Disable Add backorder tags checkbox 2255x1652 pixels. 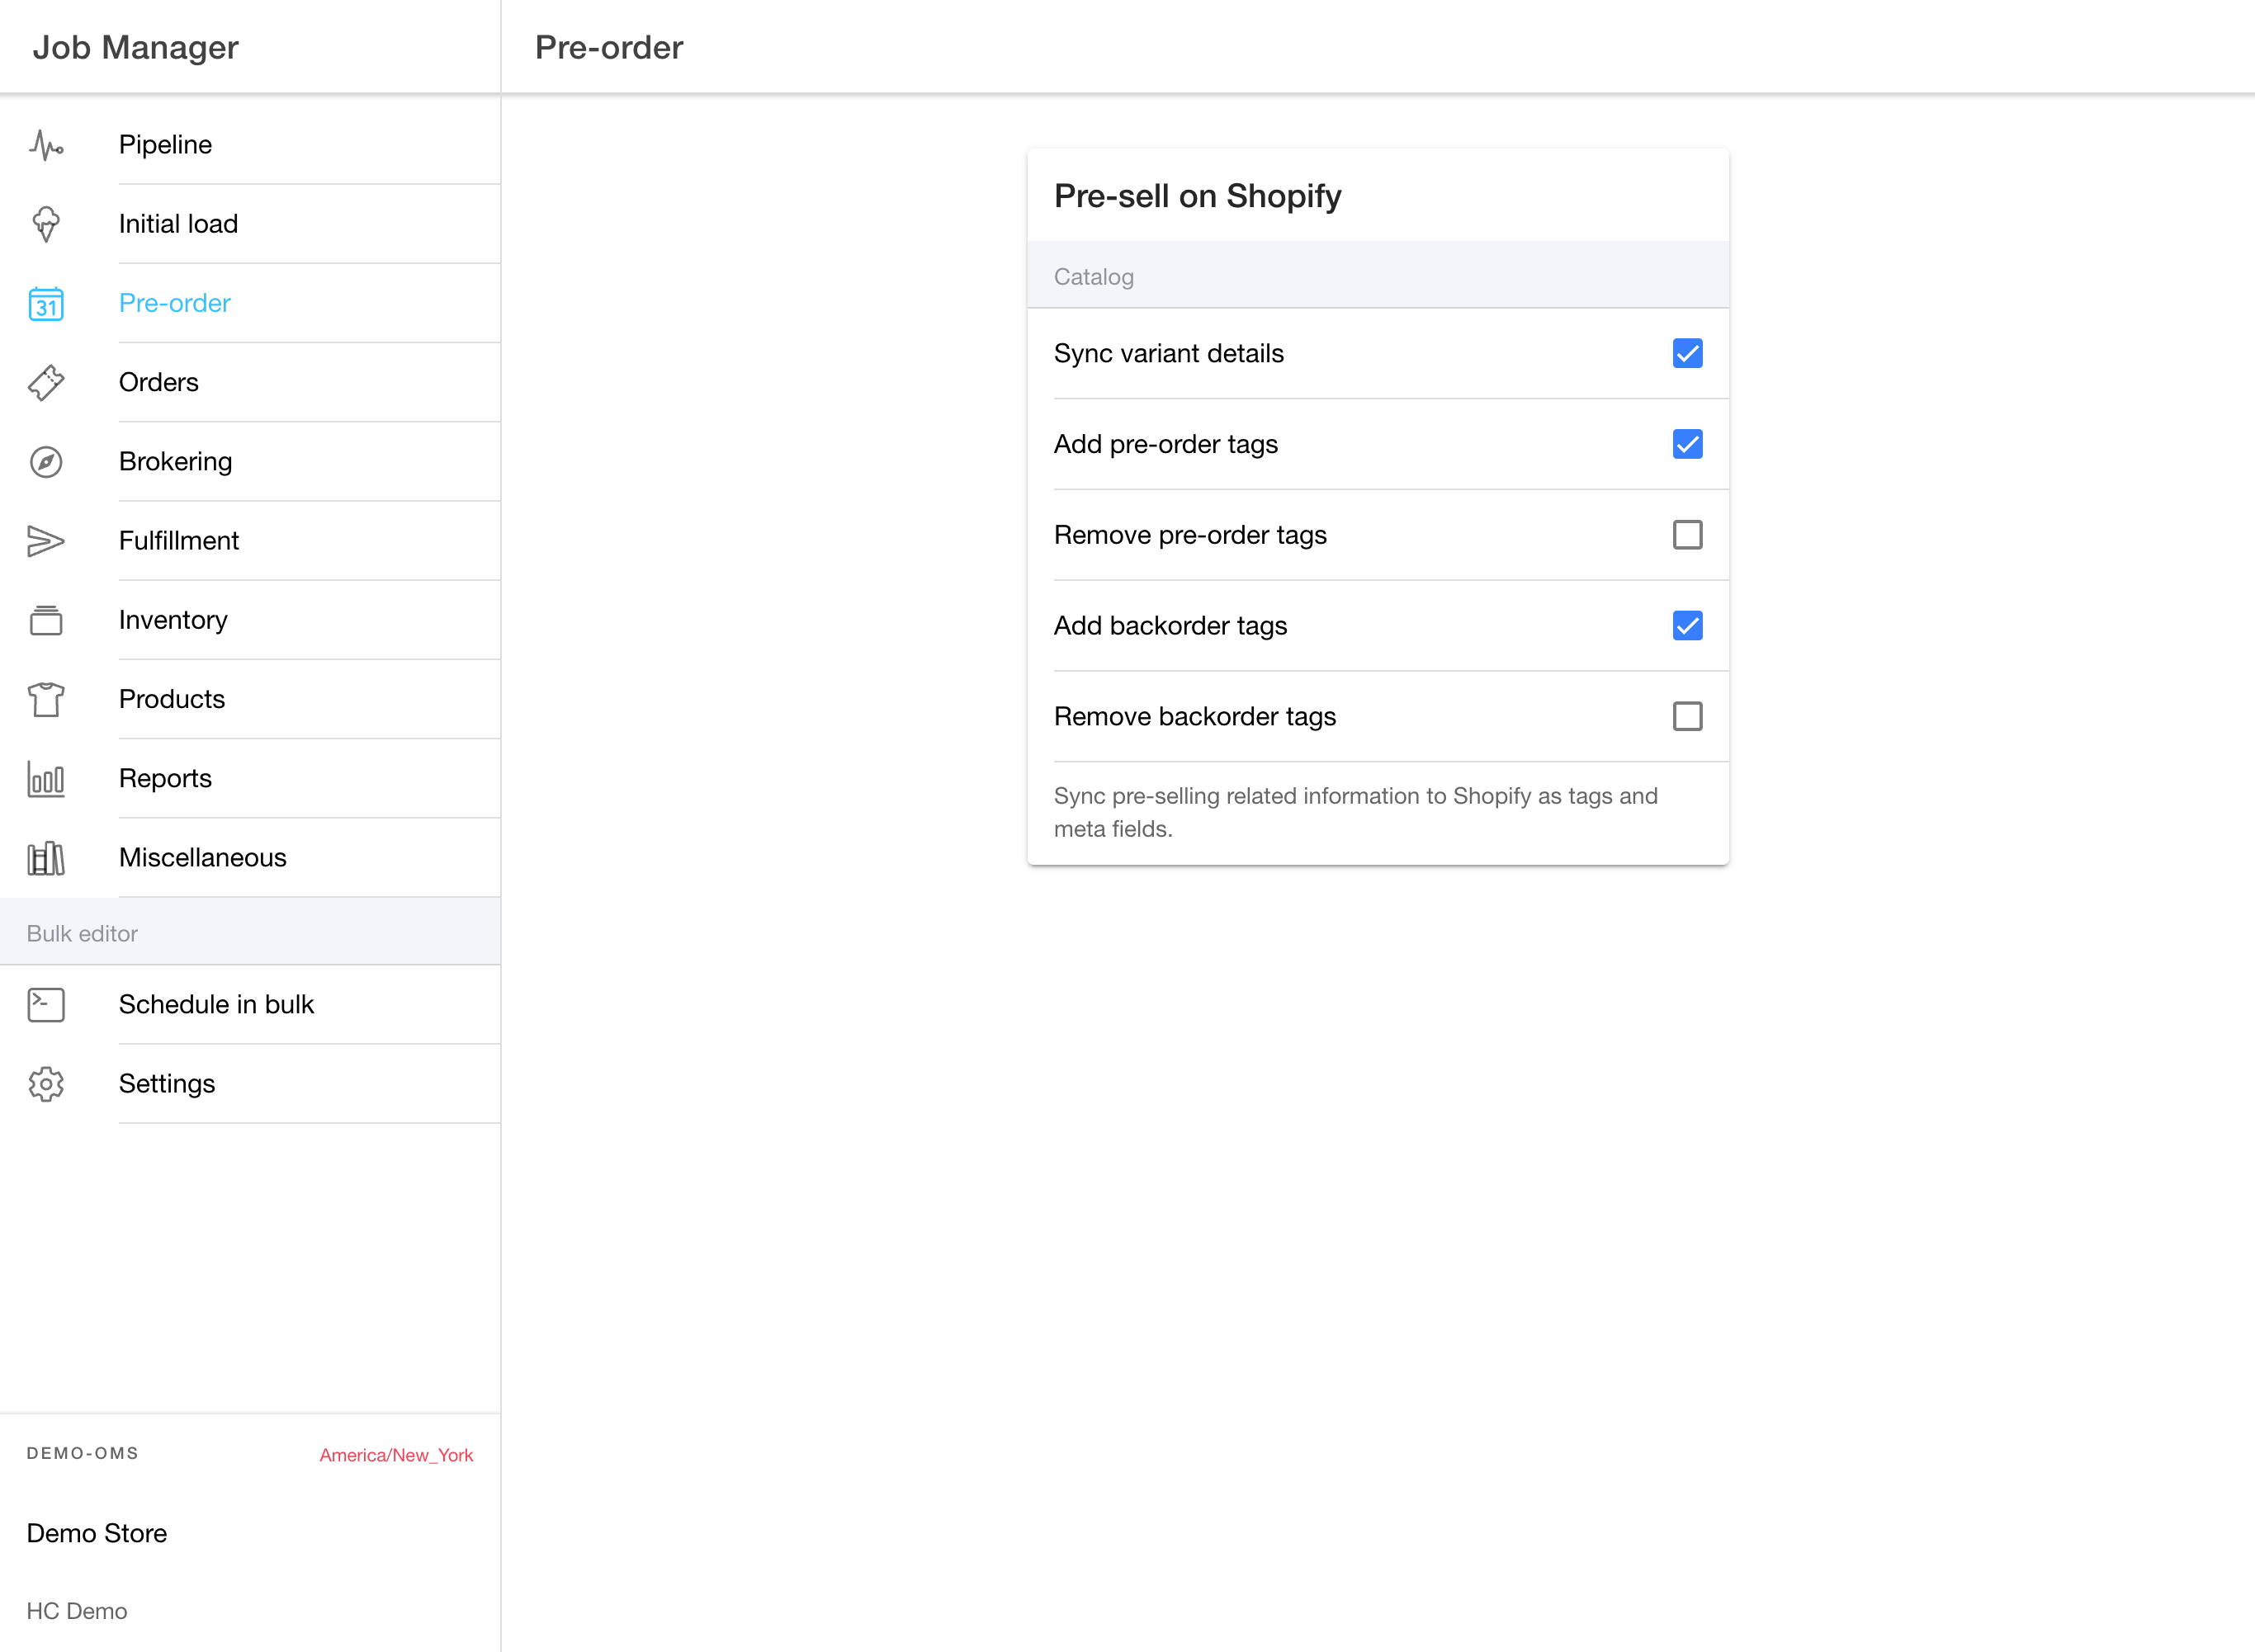coord(1687,626)
